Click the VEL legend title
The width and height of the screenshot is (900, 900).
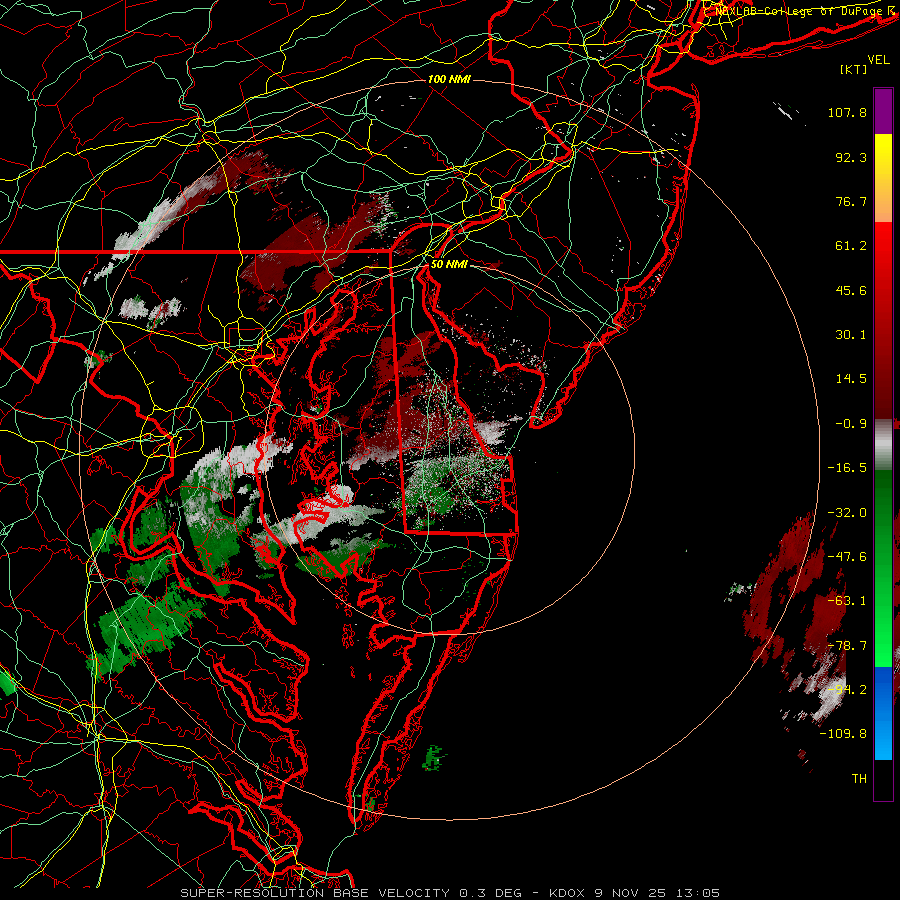pyautogui.click(x=878, y=60)
